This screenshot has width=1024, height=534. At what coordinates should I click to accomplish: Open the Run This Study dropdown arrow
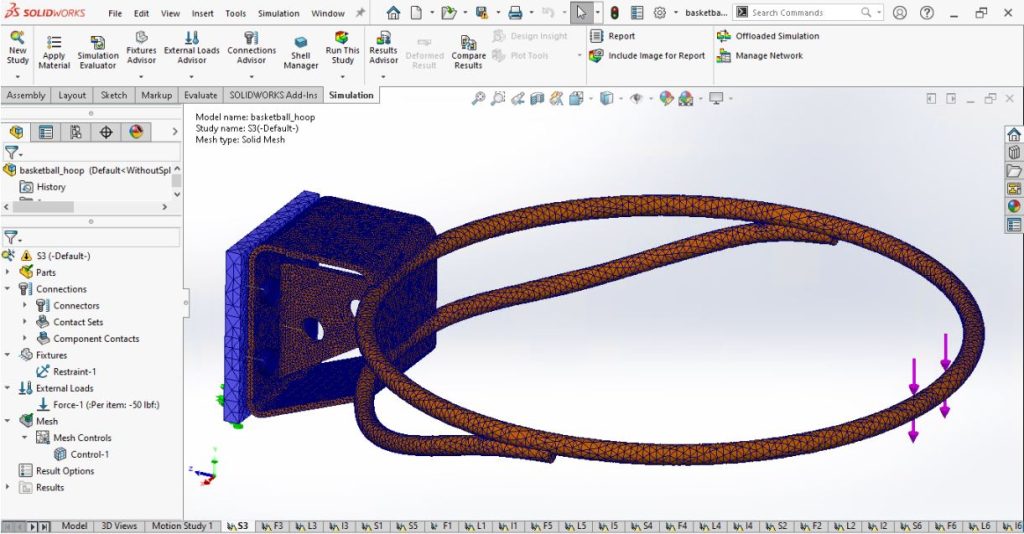[x=342, y=75]
